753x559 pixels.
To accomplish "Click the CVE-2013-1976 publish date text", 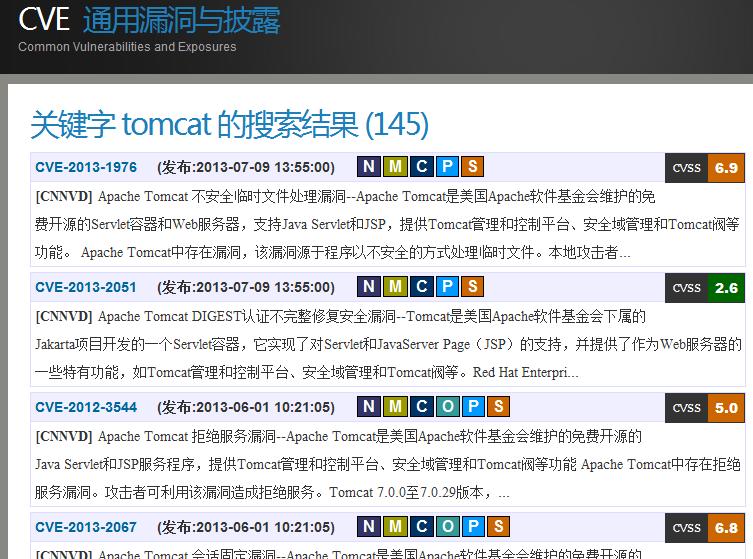I will coord(246,167).
